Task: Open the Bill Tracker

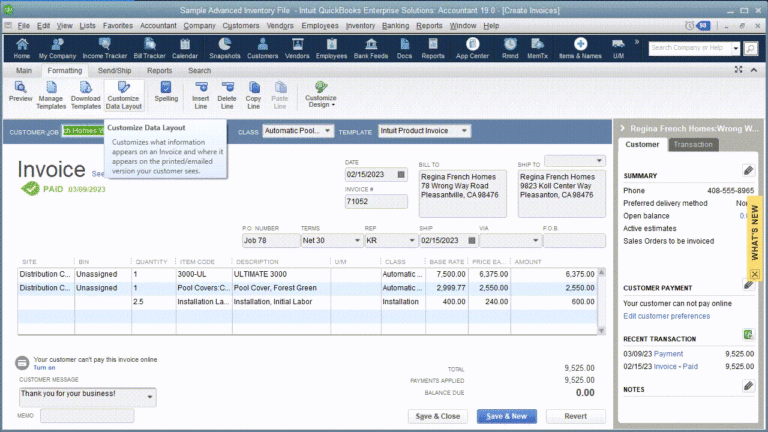Action: click(149, 48)
